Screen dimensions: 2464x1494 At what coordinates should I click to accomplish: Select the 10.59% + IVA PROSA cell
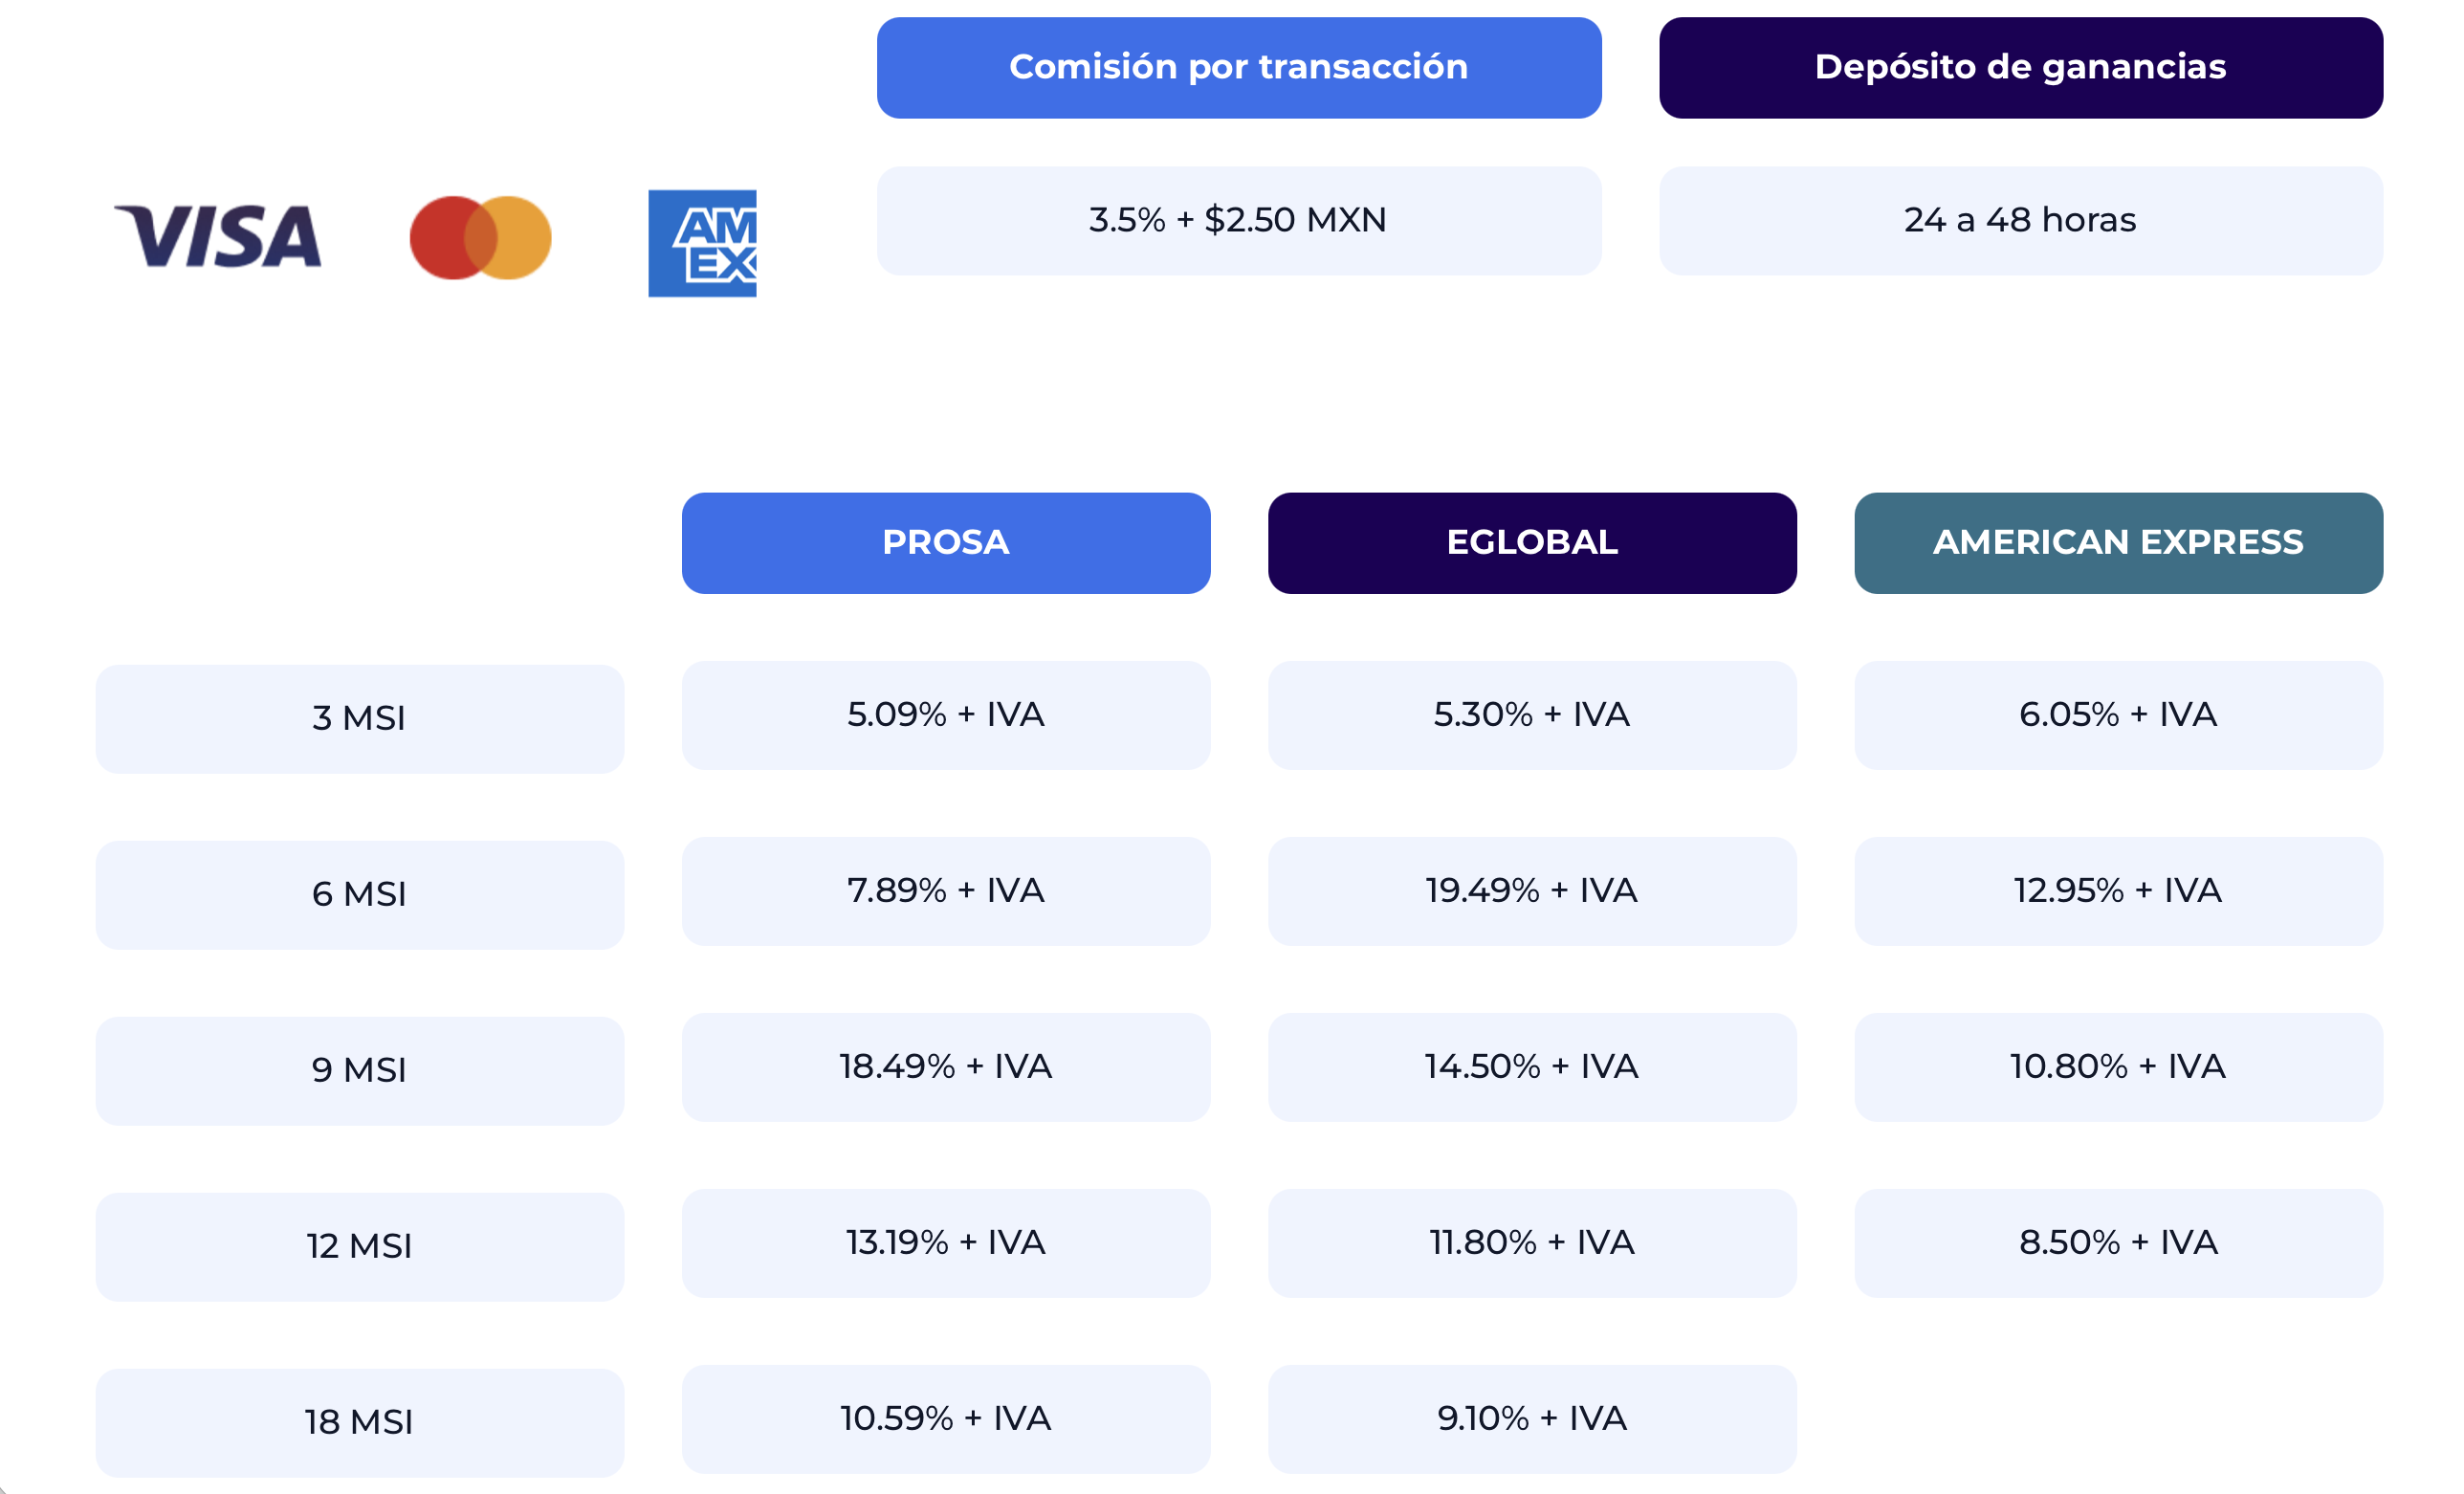[945, 1418]
